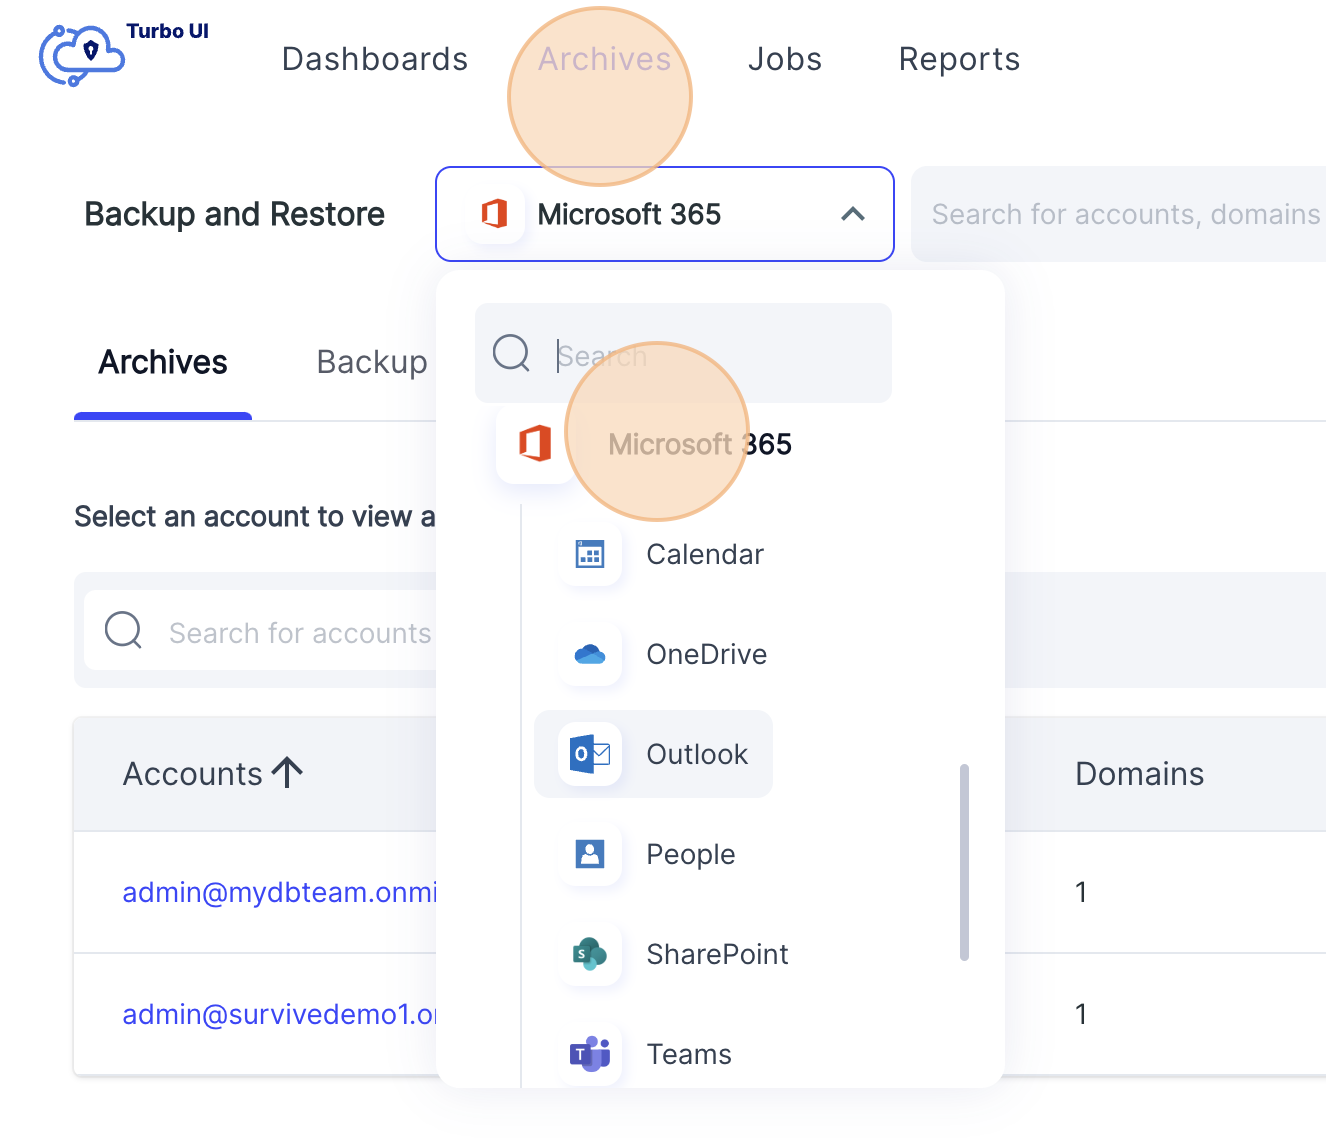The width and height of the screenshot is (1326, 1140).
Task: Select the Microsoft 365 icon in the dropdown
Action: 536,444
